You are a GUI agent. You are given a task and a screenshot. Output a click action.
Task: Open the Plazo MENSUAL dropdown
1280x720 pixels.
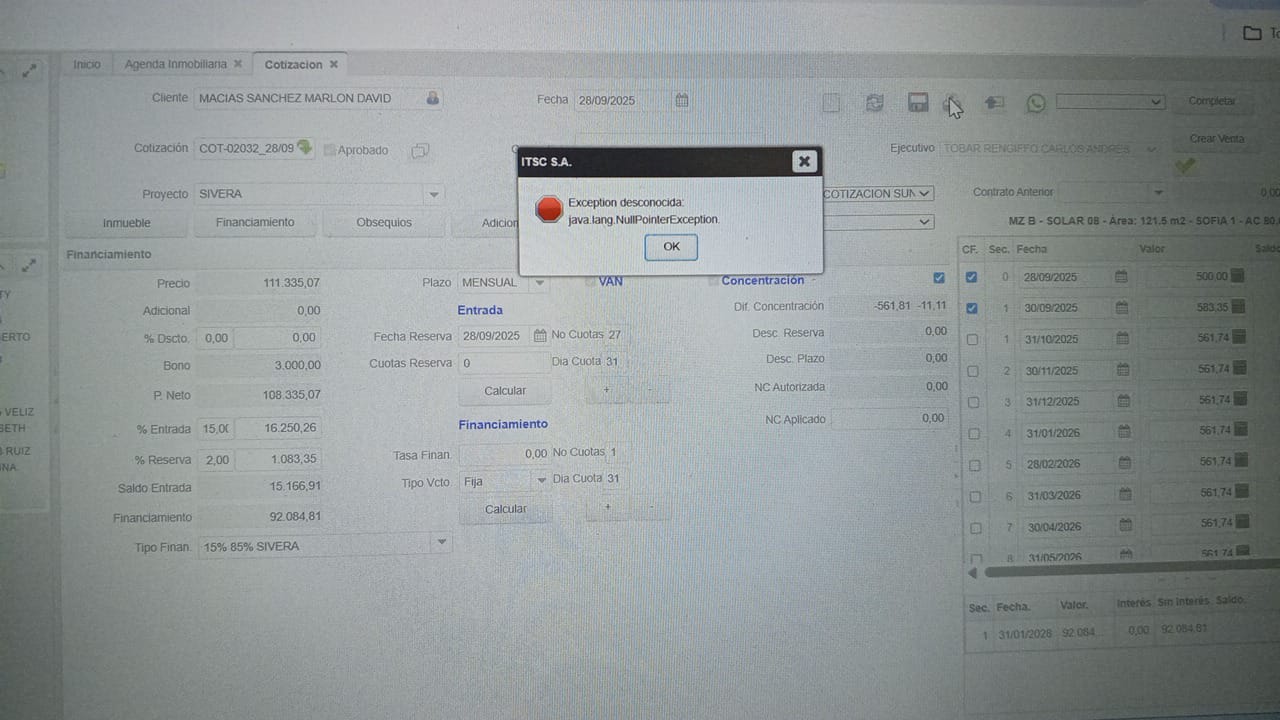pos(539,283)
